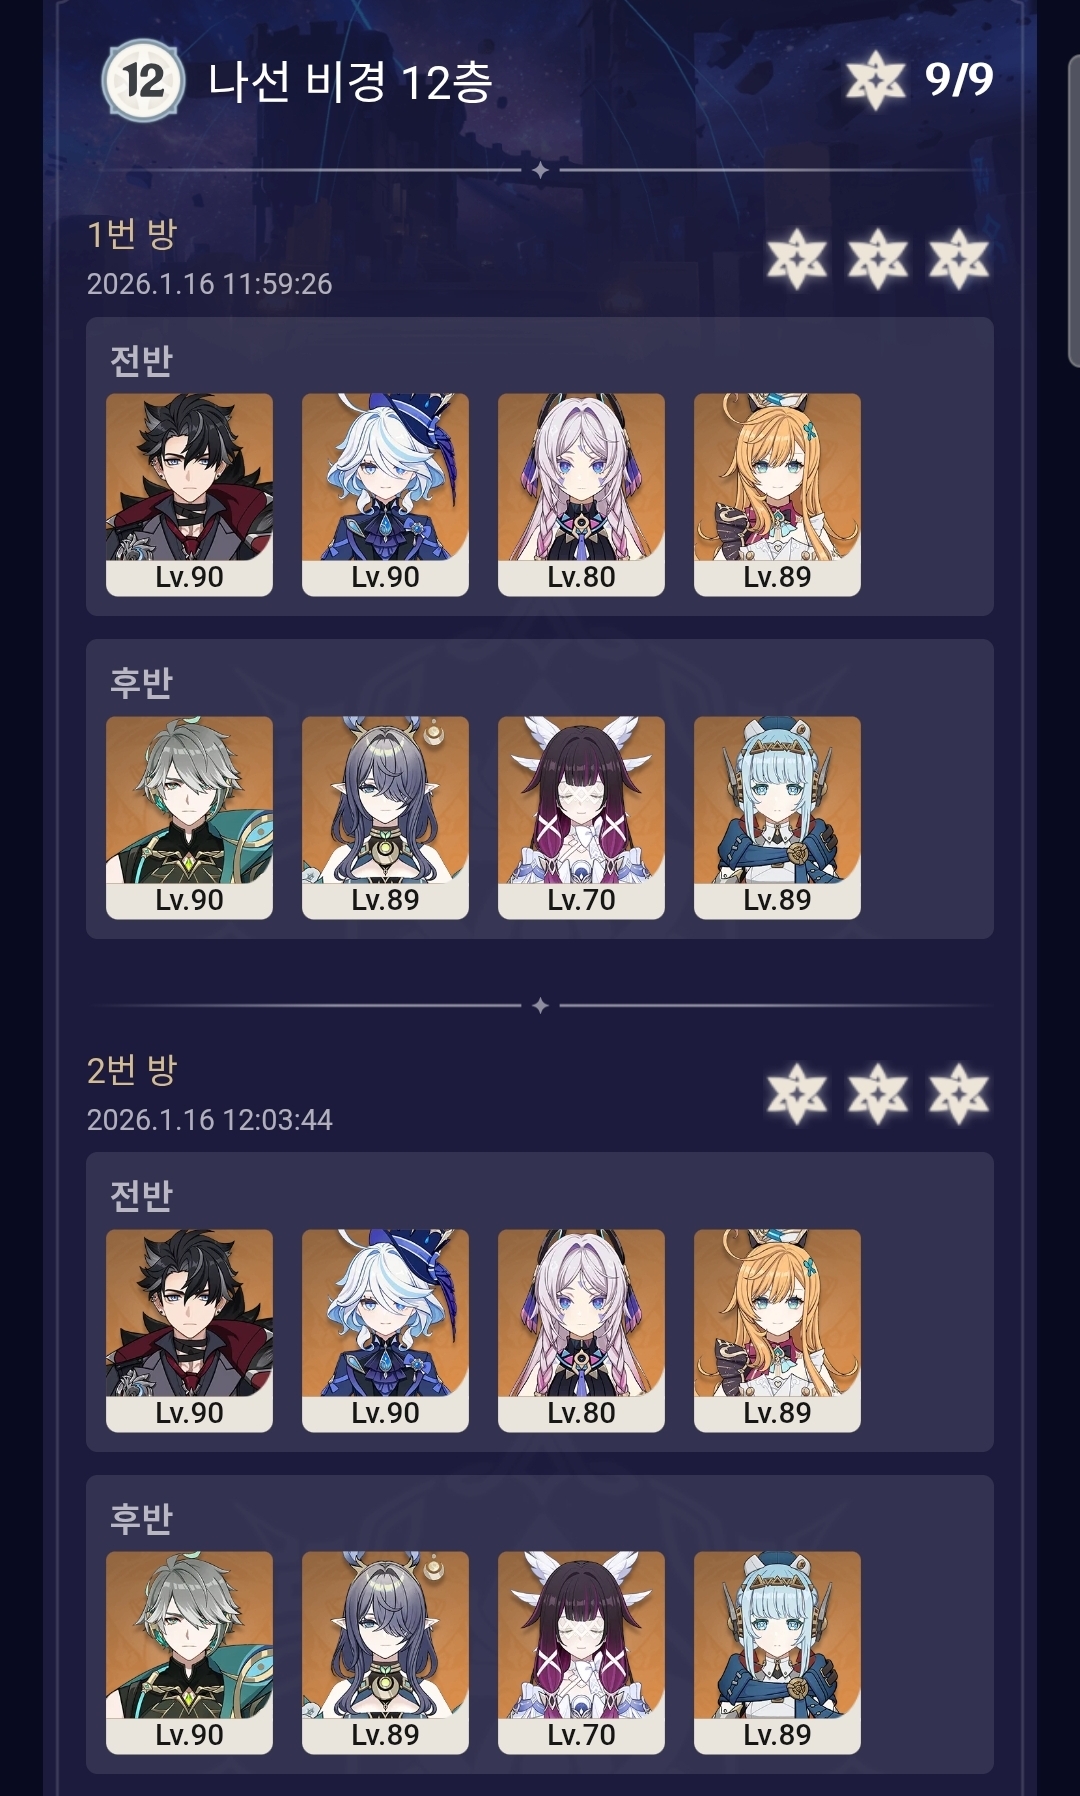Tap the 나선 비경 12층 title
1080x1796 pixels.
350,81
